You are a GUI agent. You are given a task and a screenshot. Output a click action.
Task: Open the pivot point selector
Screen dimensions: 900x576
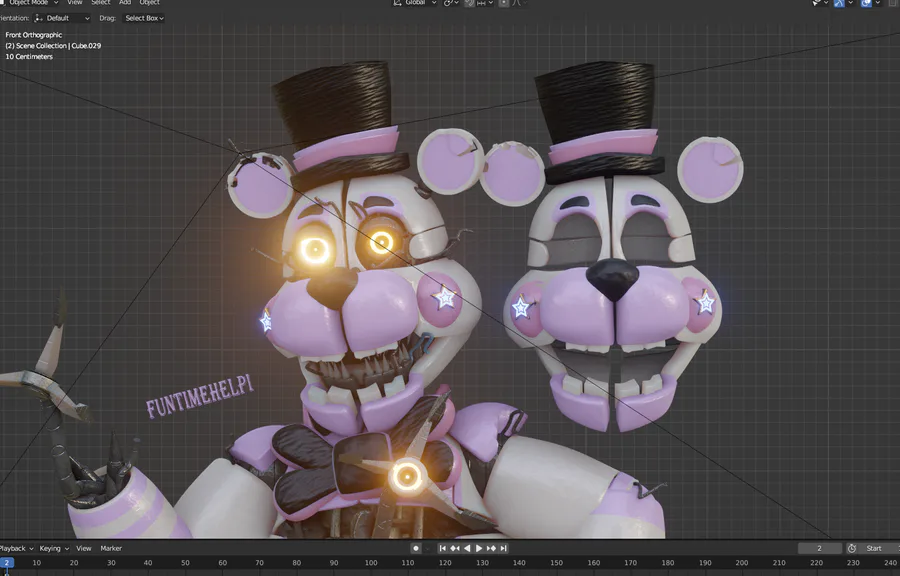(x=451, y=3)
